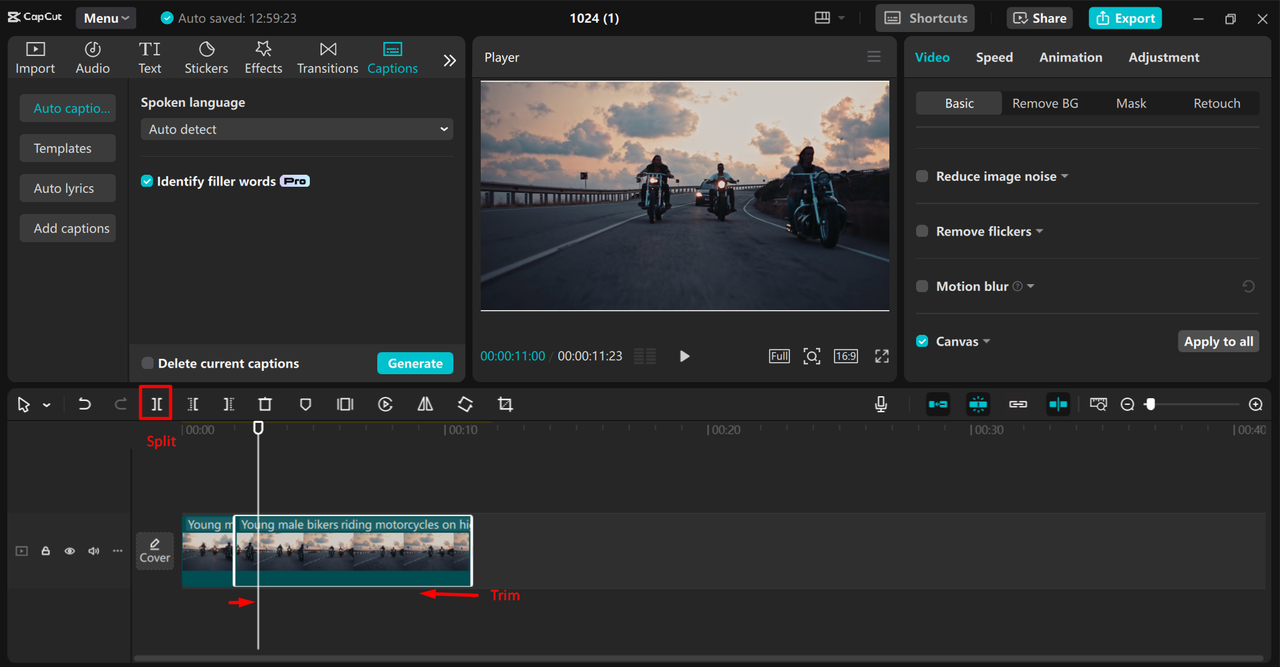
Task: Expand the Reduce image noise arrow
Action: [1065, 176]
